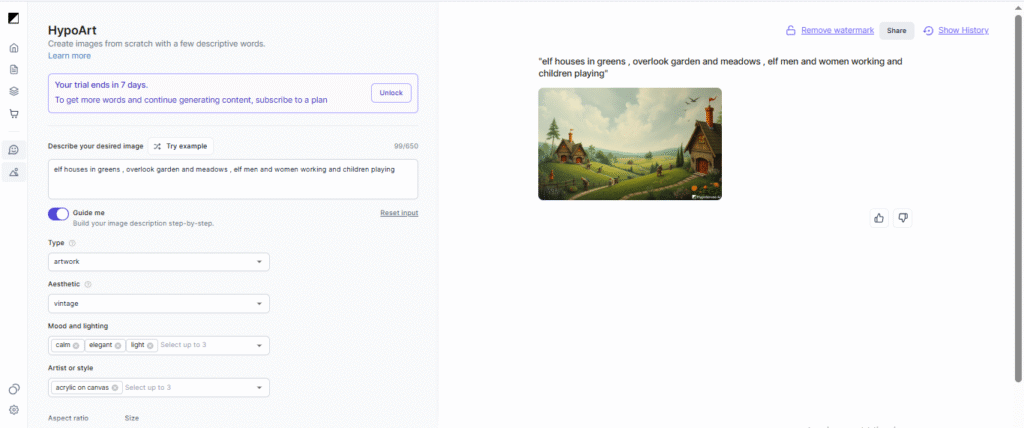
Task: Click the Show History link
Action: pyautogui.click(x=956, y=31)
